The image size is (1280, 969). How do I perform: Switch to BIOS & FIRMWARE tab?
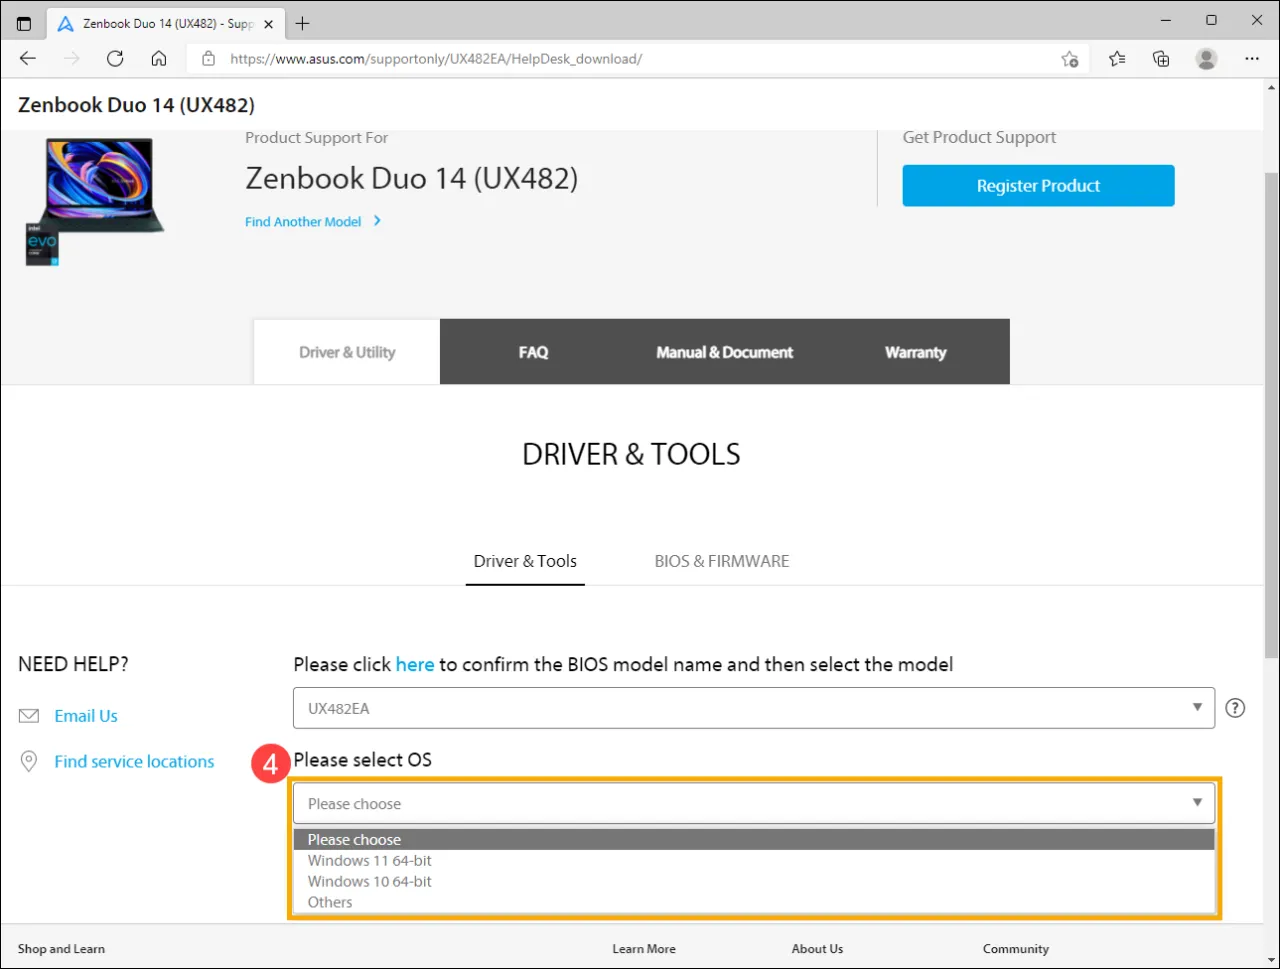[x=721, y=561]
